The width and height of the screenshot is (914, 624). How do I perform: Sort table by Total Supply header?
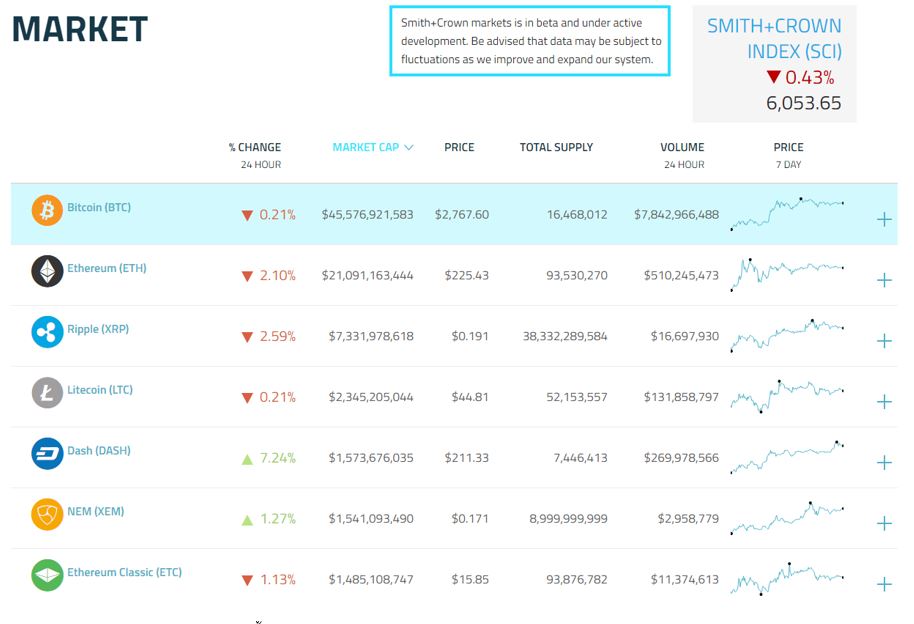pos(556,147)
